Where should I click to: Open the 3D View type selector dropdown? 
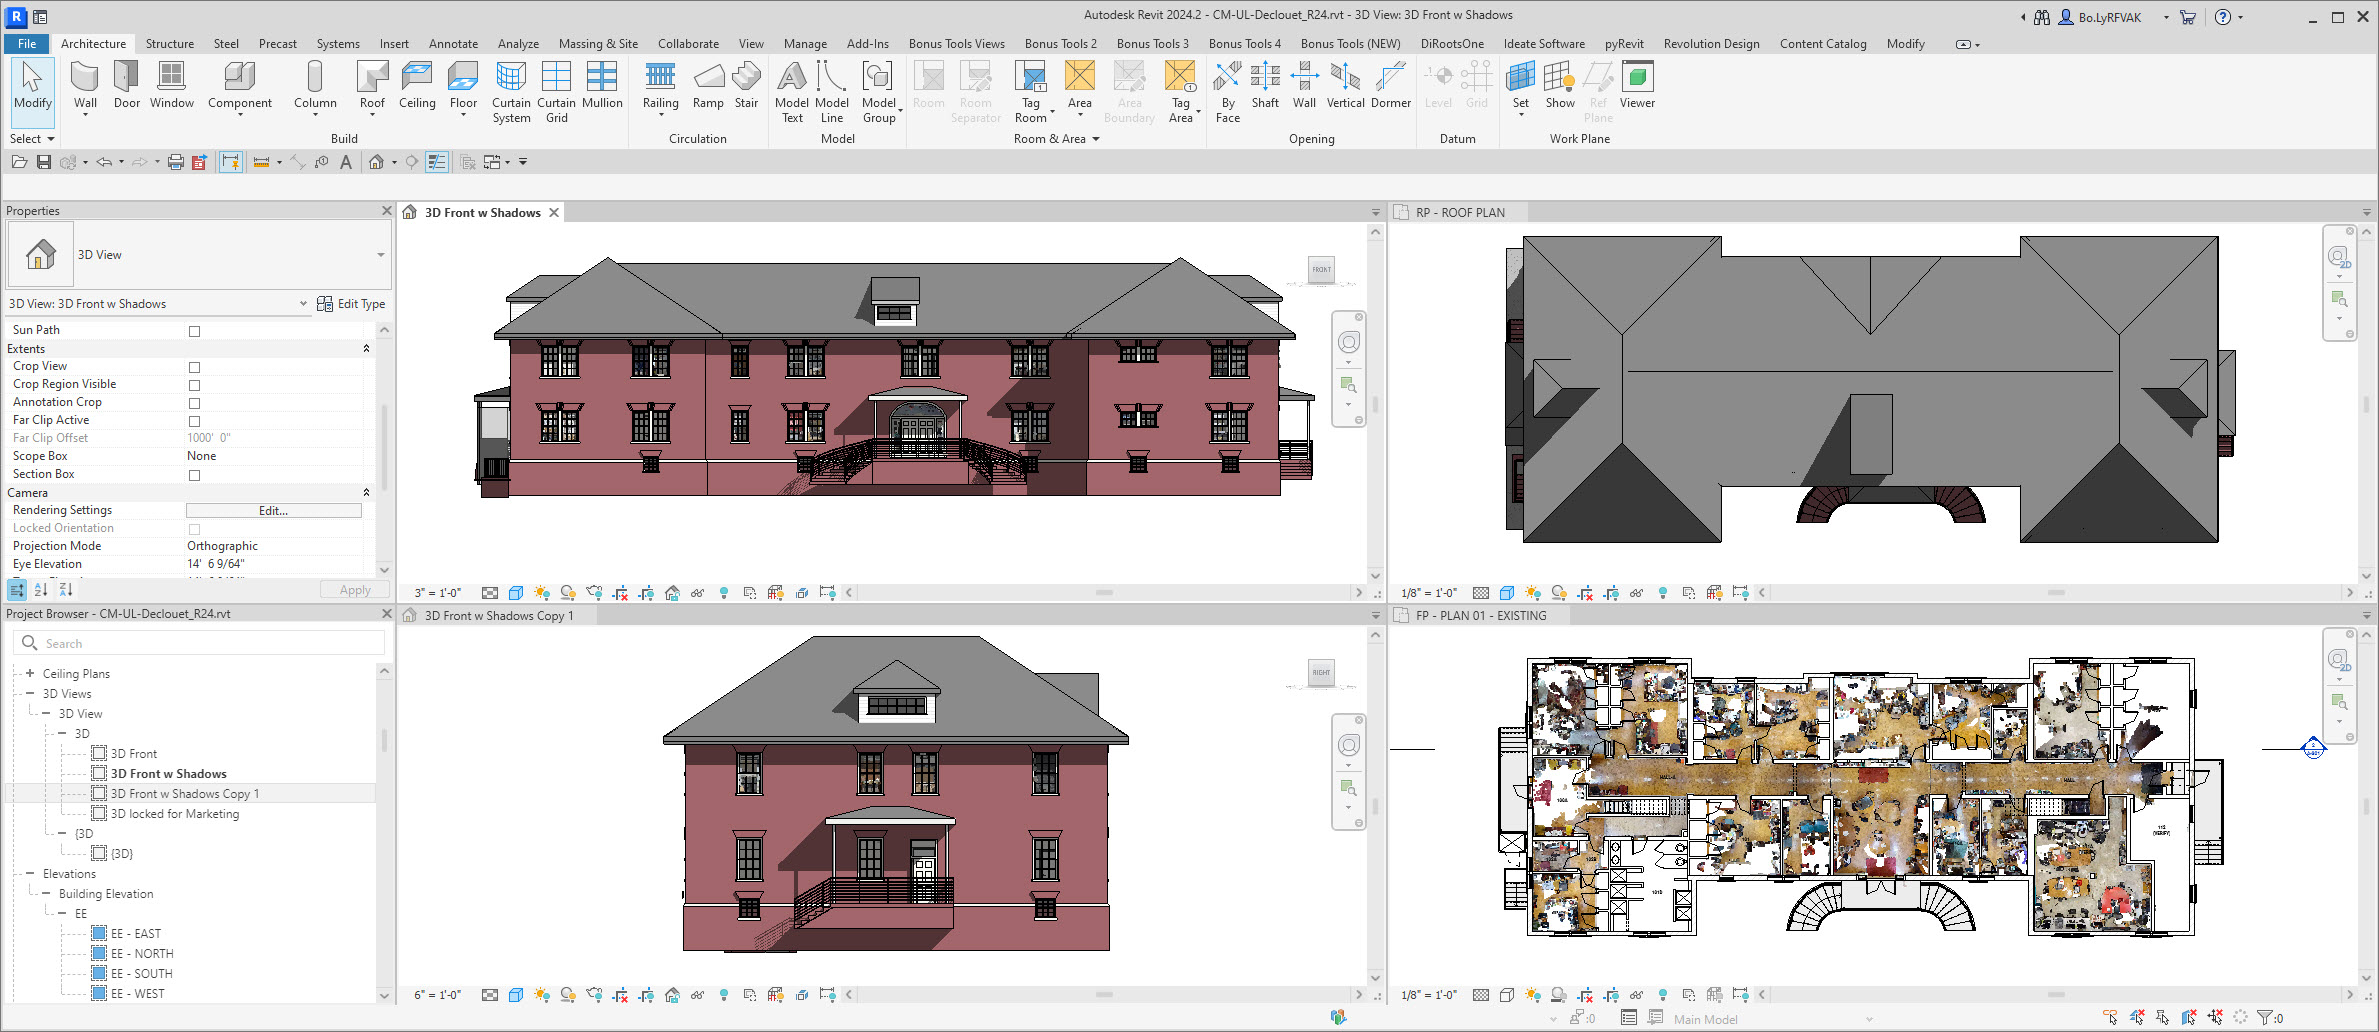click(x=380, y=255)
